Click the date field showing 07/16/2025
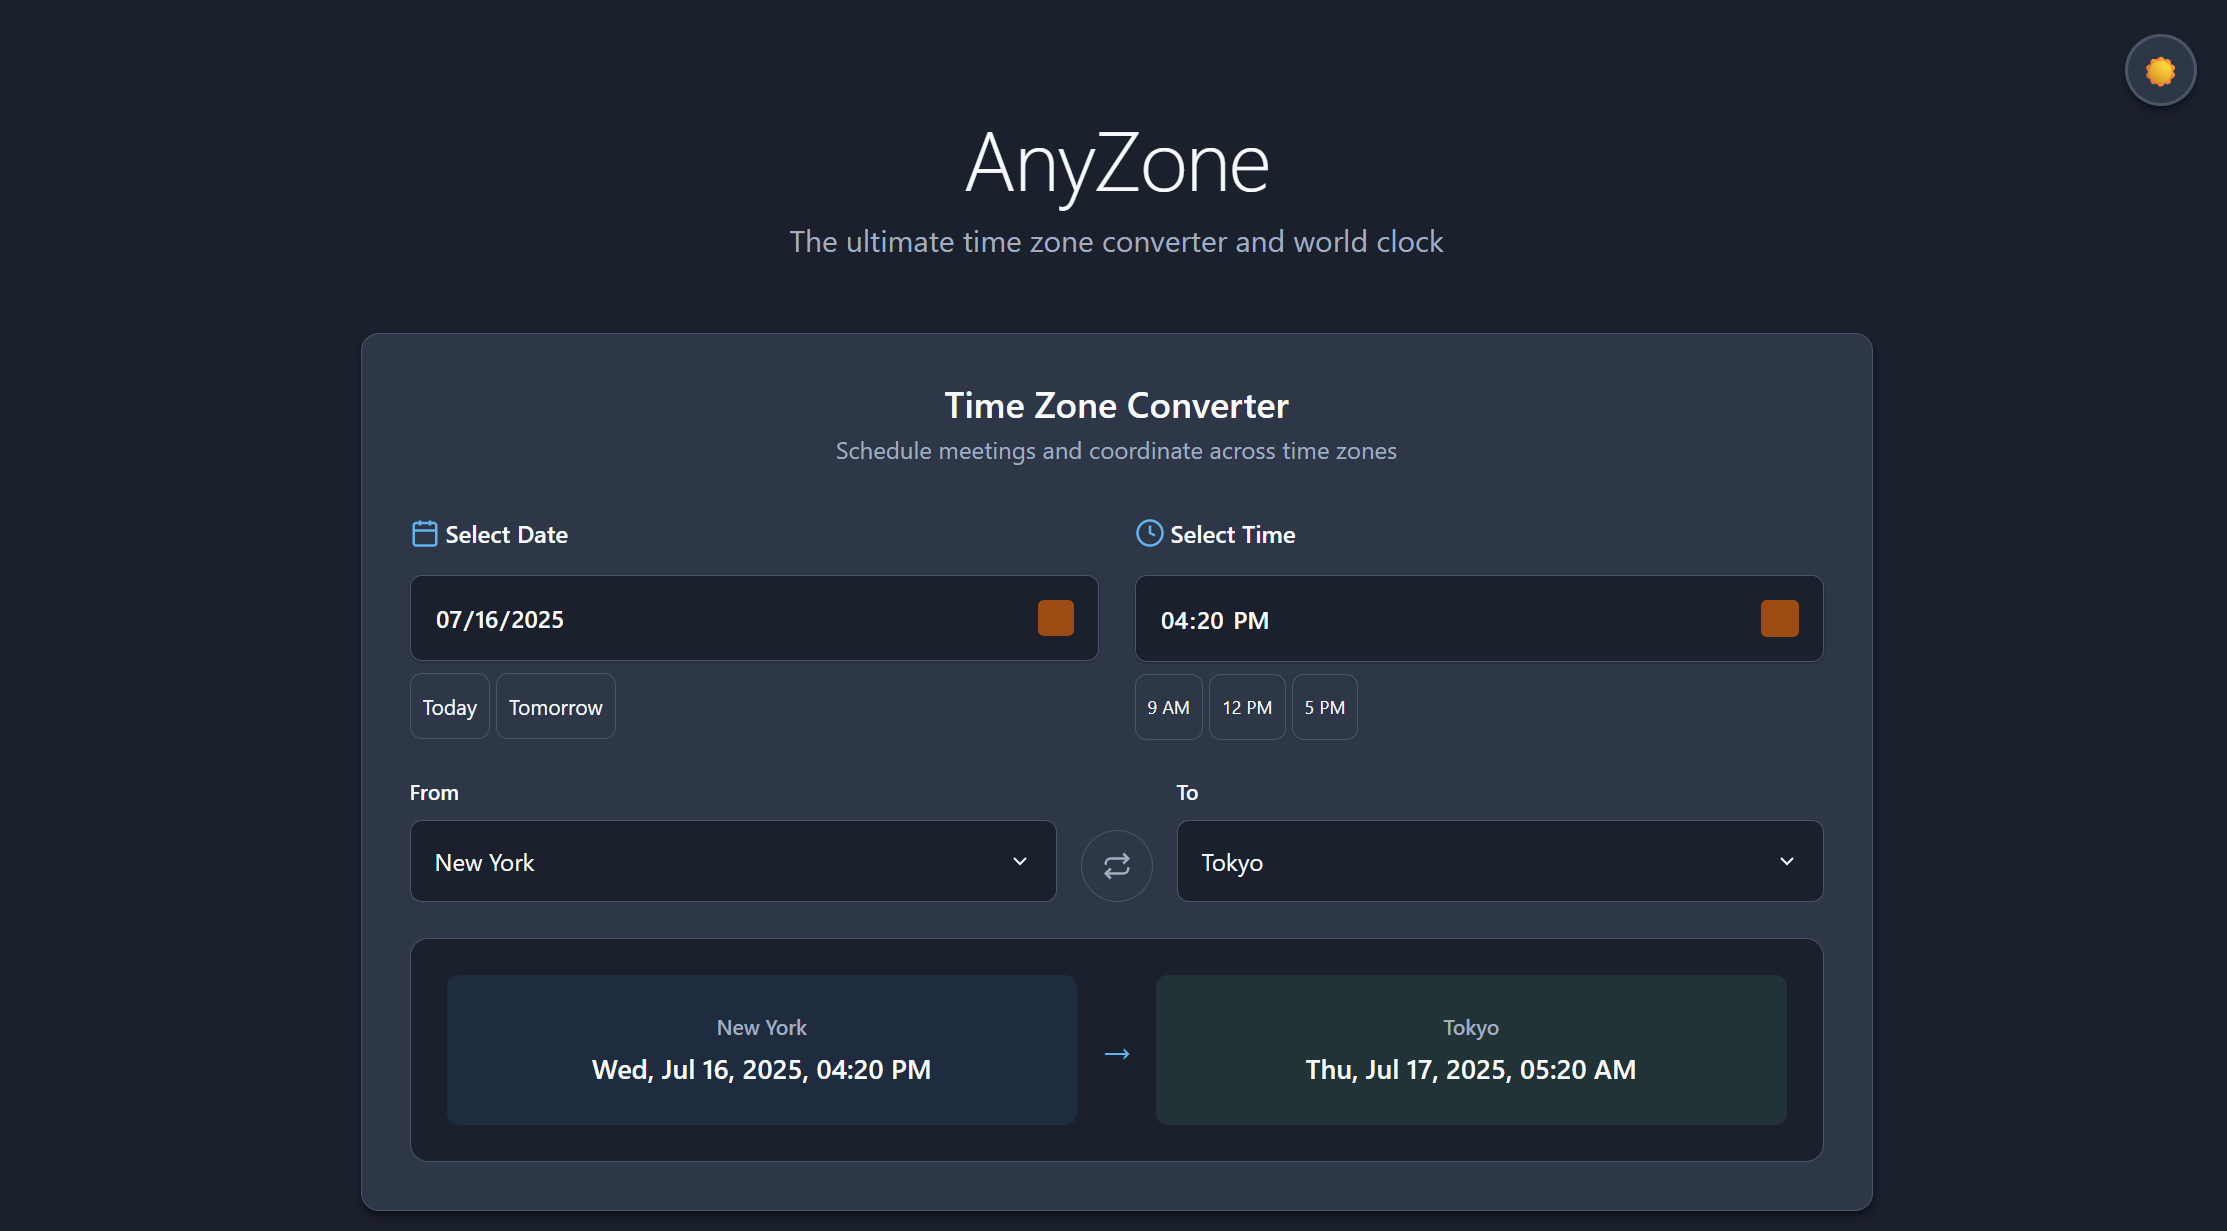Viewport: 2227px width, 1231px height. coord(700,619)
